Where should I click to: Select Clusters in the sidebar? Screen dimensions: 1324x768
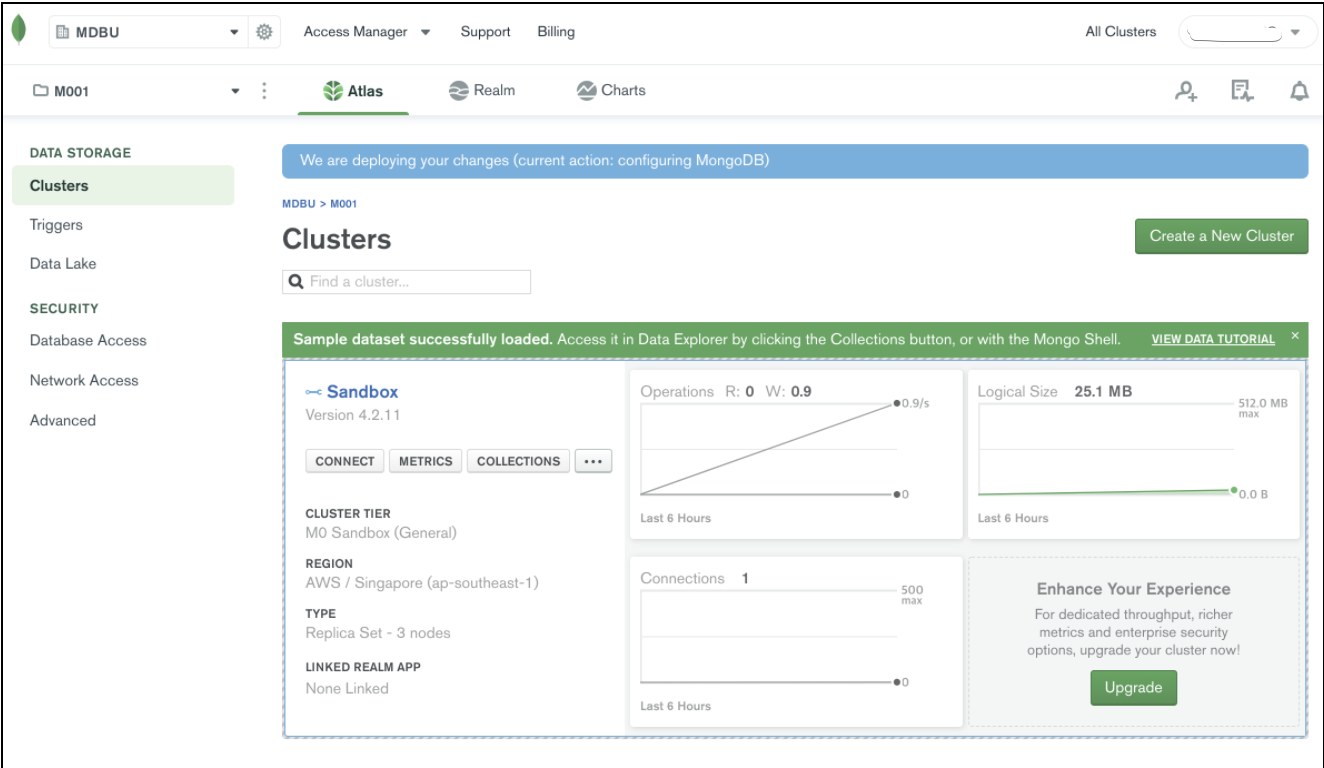pyautogui.click(x=123, y=186)
